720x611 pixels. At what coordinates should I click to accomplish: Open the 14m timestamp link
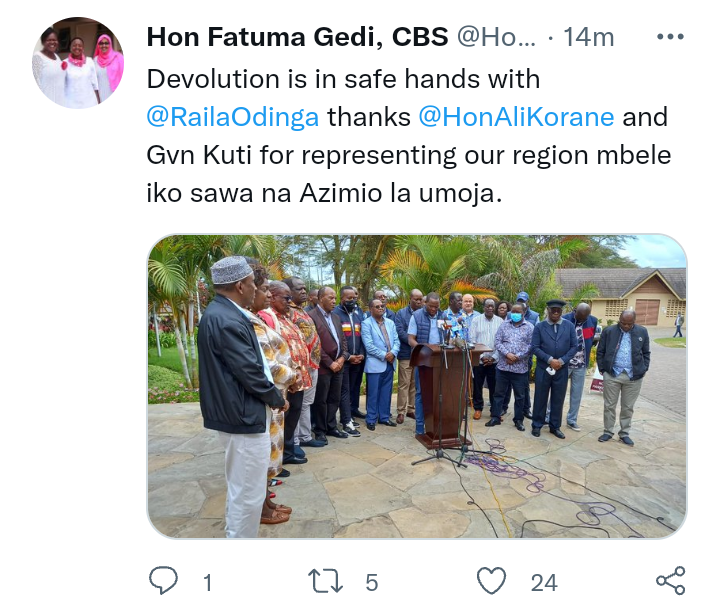point(589,37)
